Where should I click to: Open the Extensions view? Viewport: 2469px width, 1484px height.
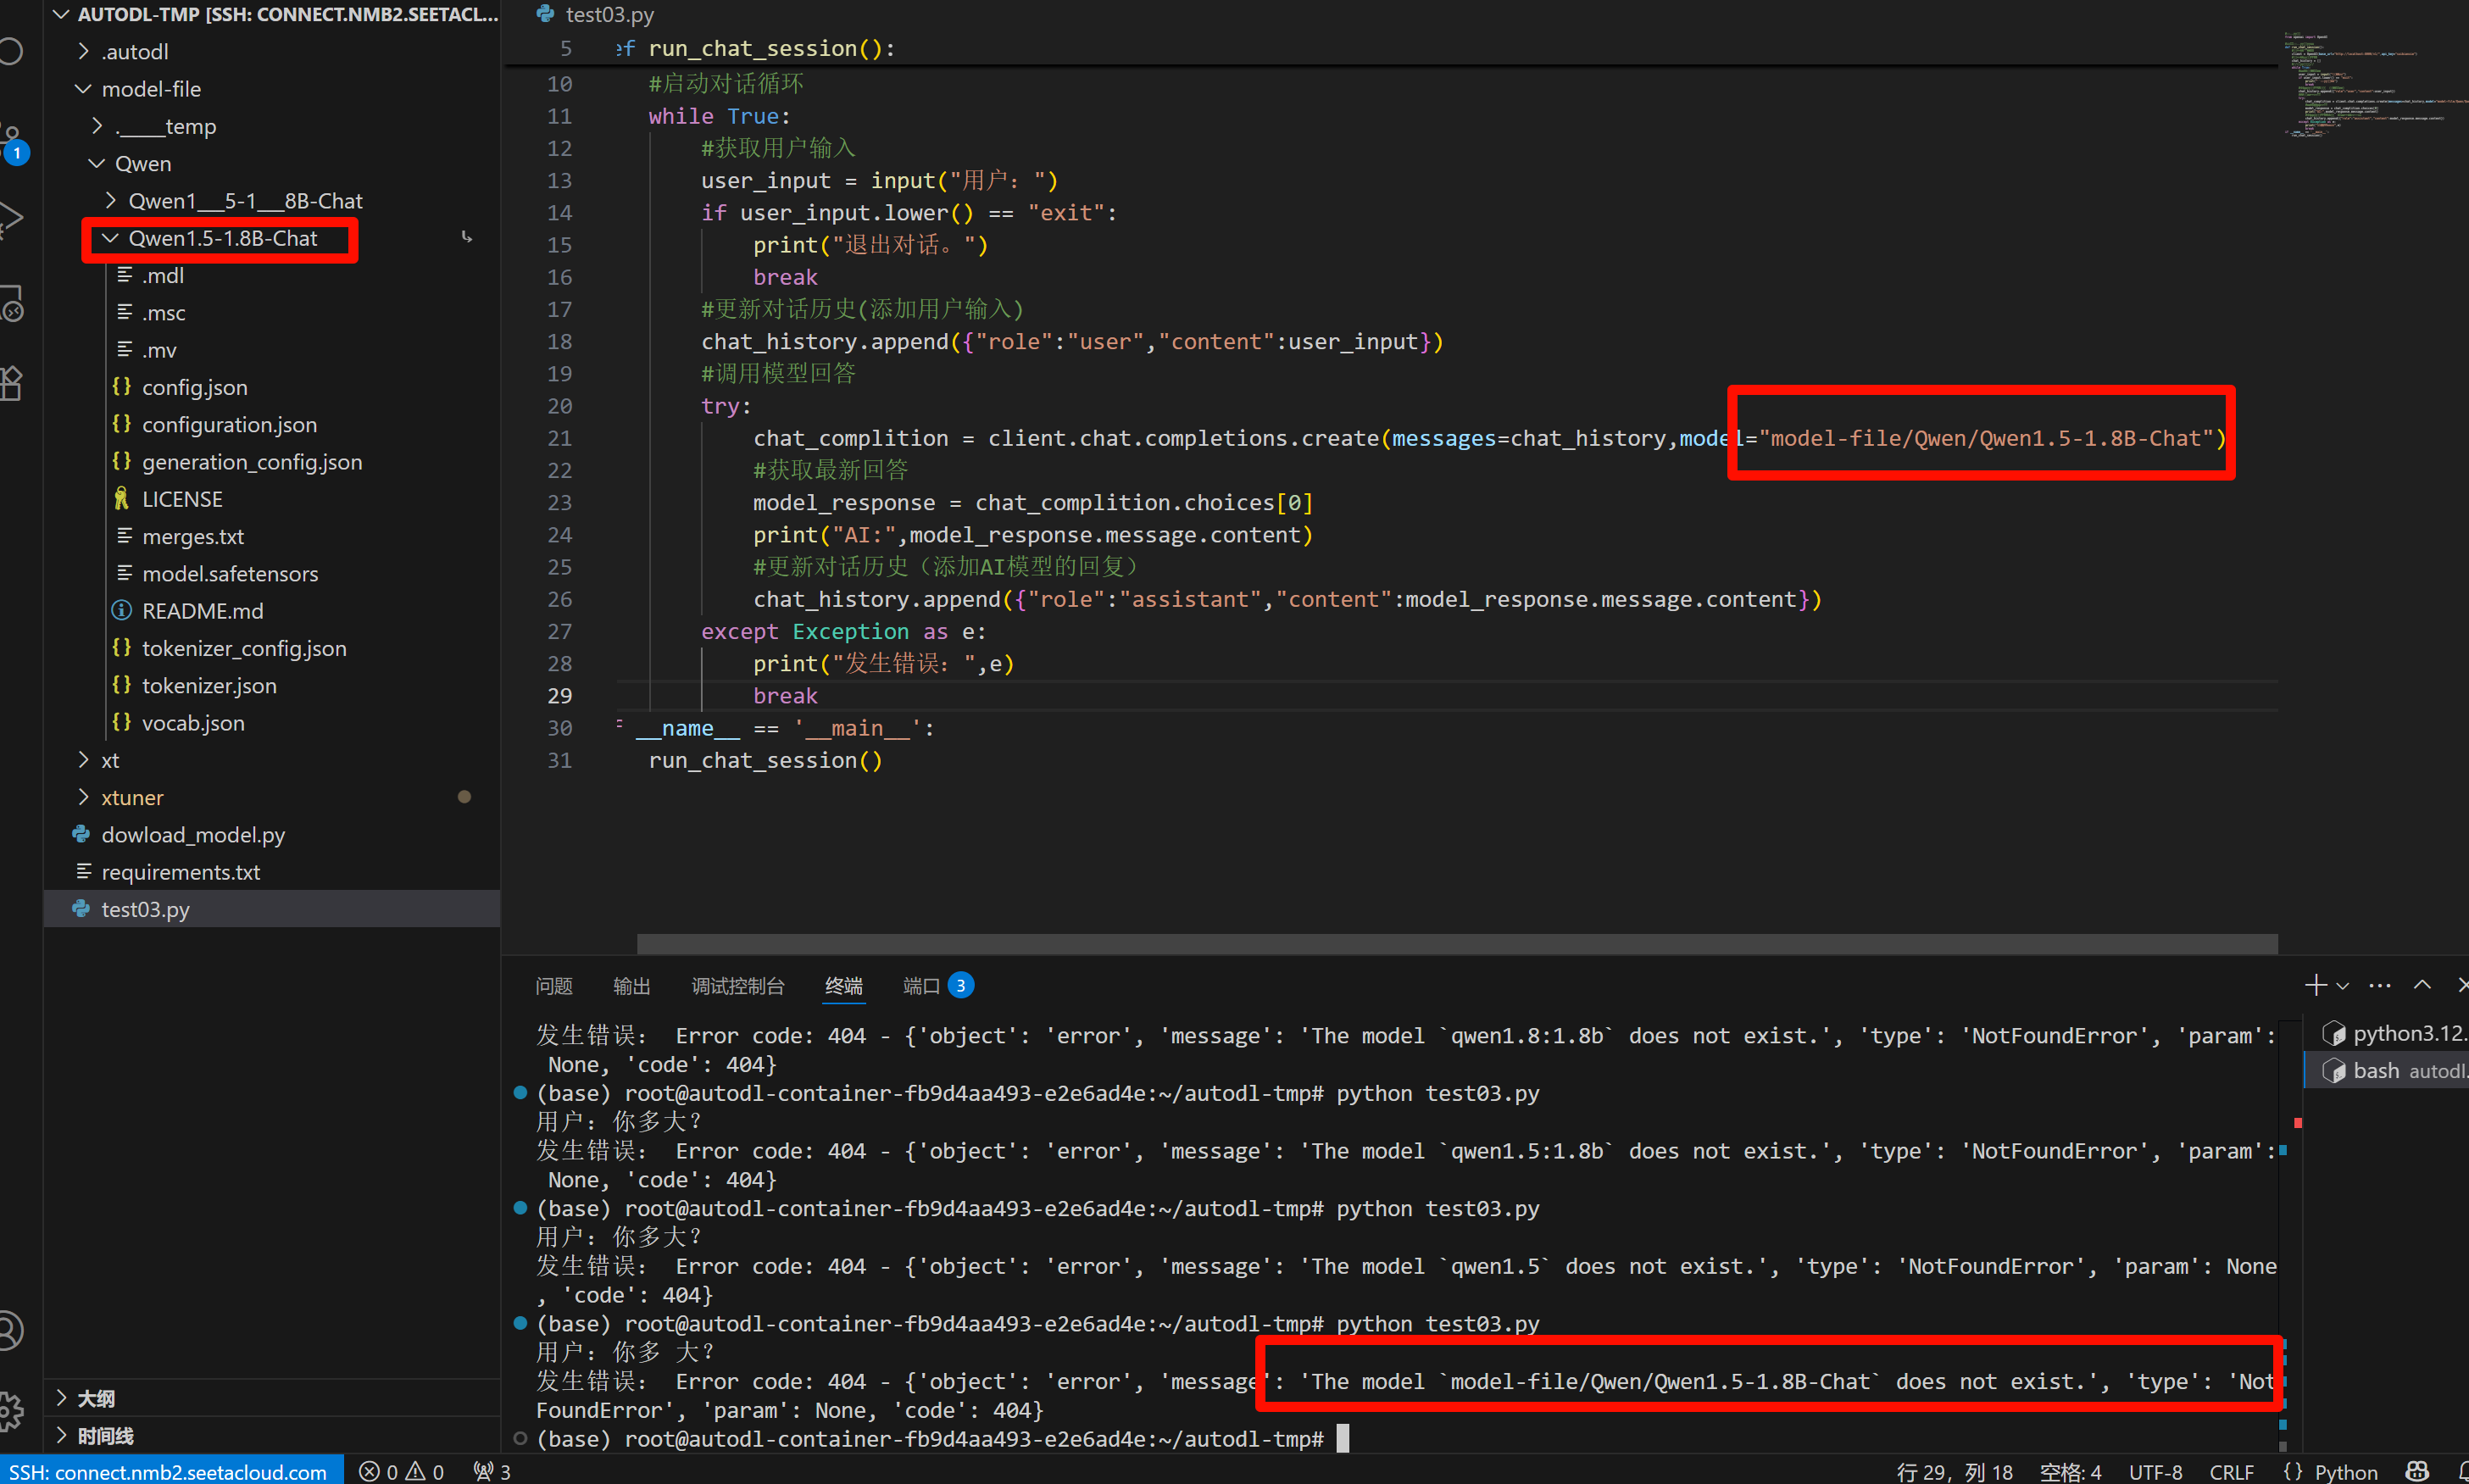click(x=10, y=383)
